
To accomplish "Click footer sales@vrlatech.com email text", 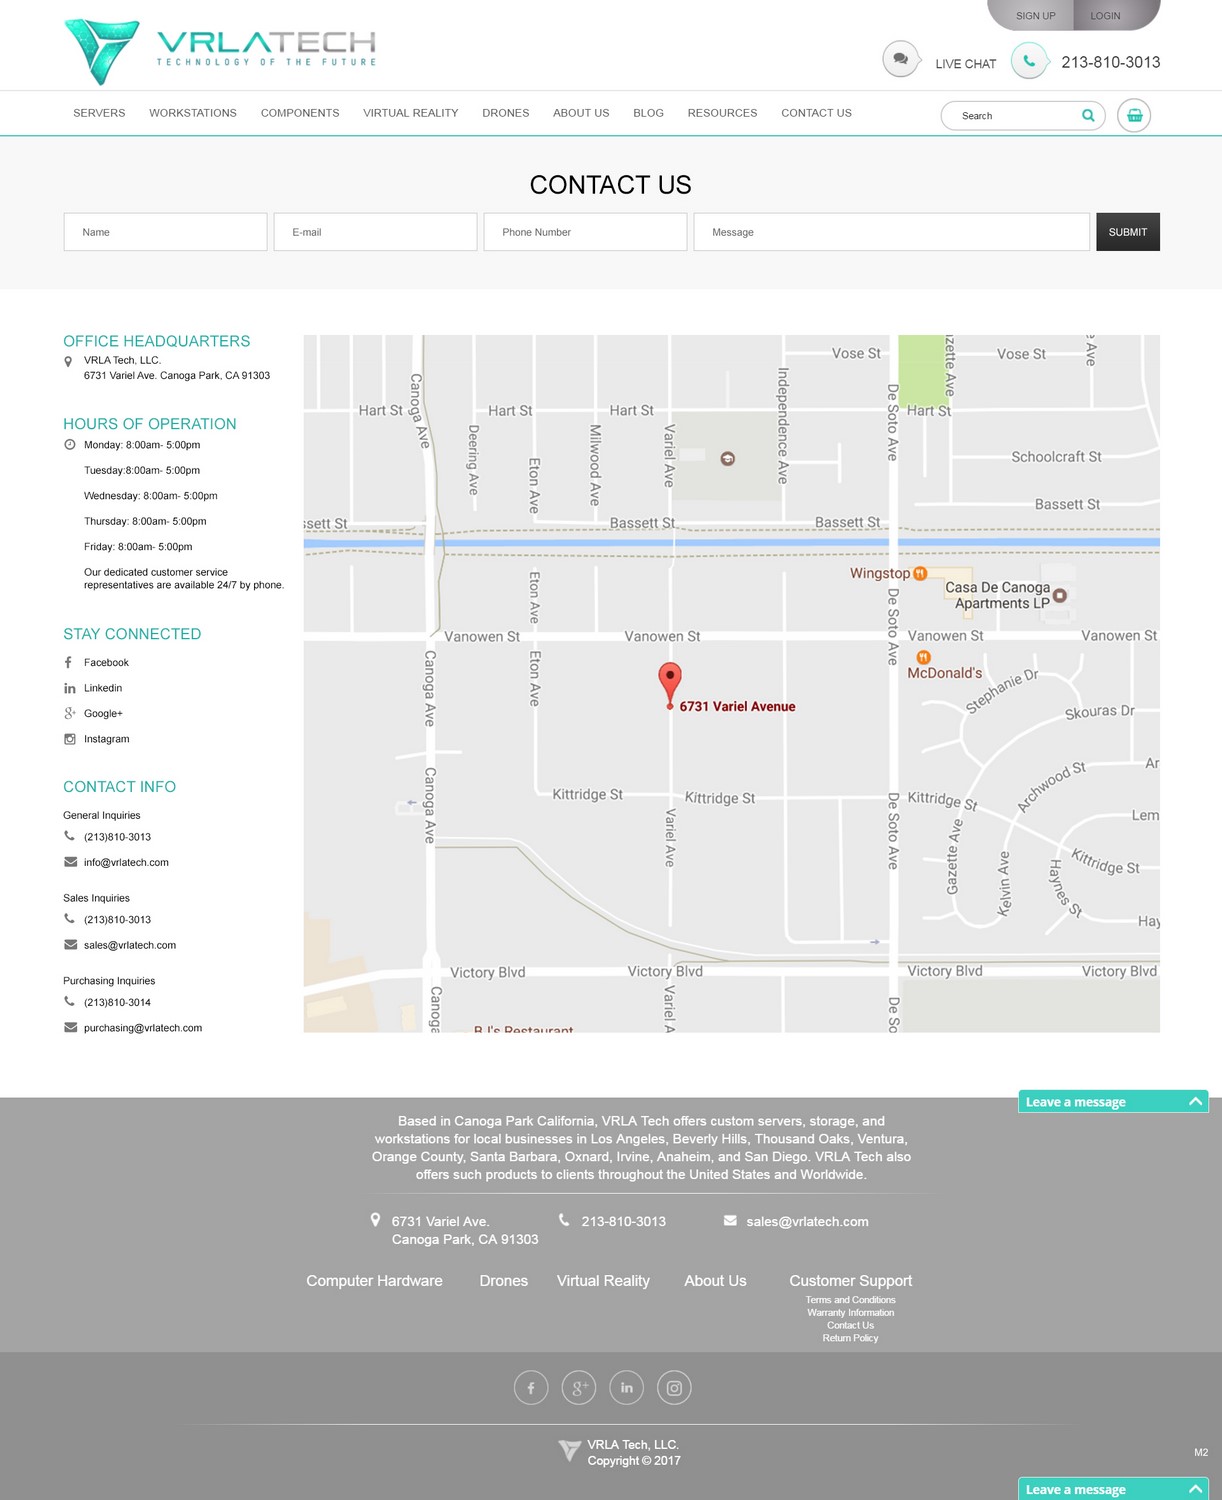I will pos(807,1222).
